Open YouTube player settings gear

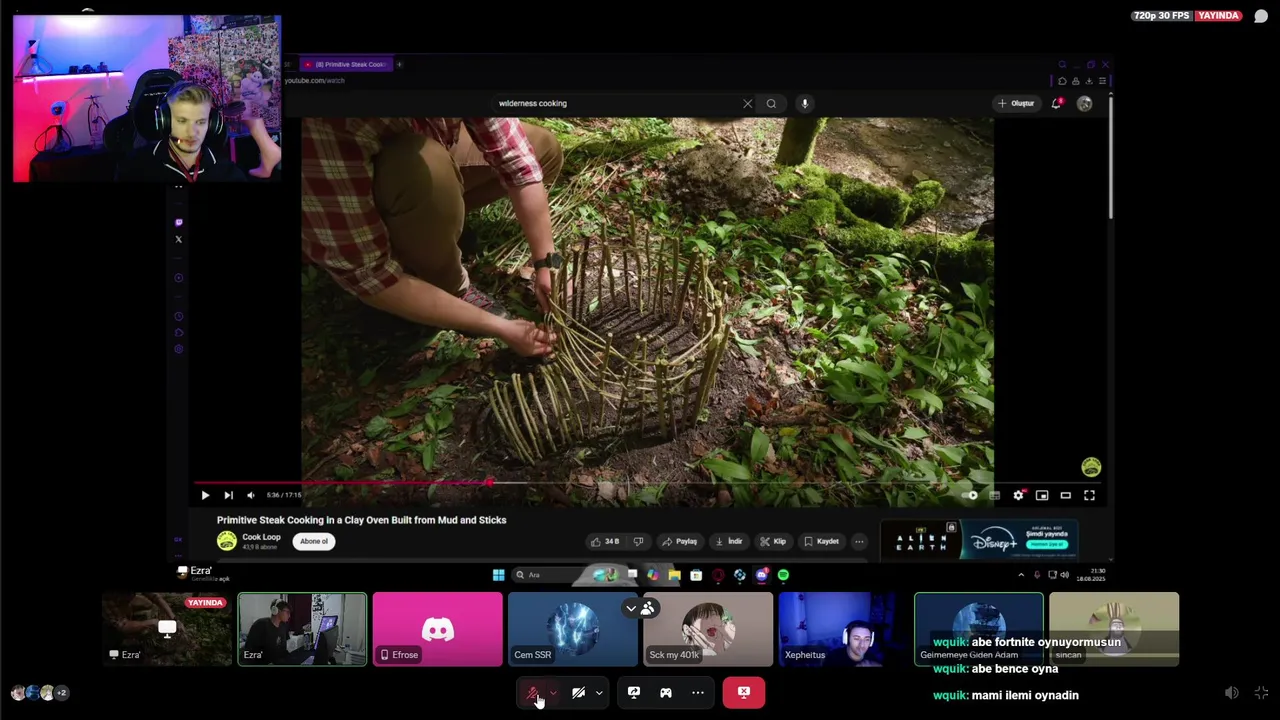1018,495
